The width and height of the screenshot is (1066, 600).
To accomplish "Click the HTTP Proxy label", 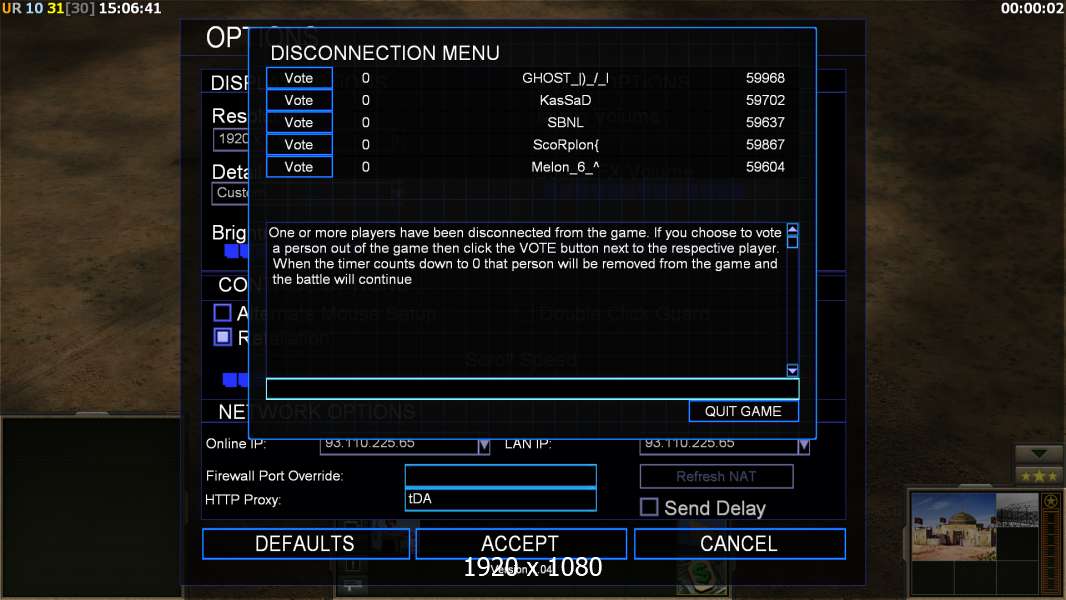I will (243, 500).
